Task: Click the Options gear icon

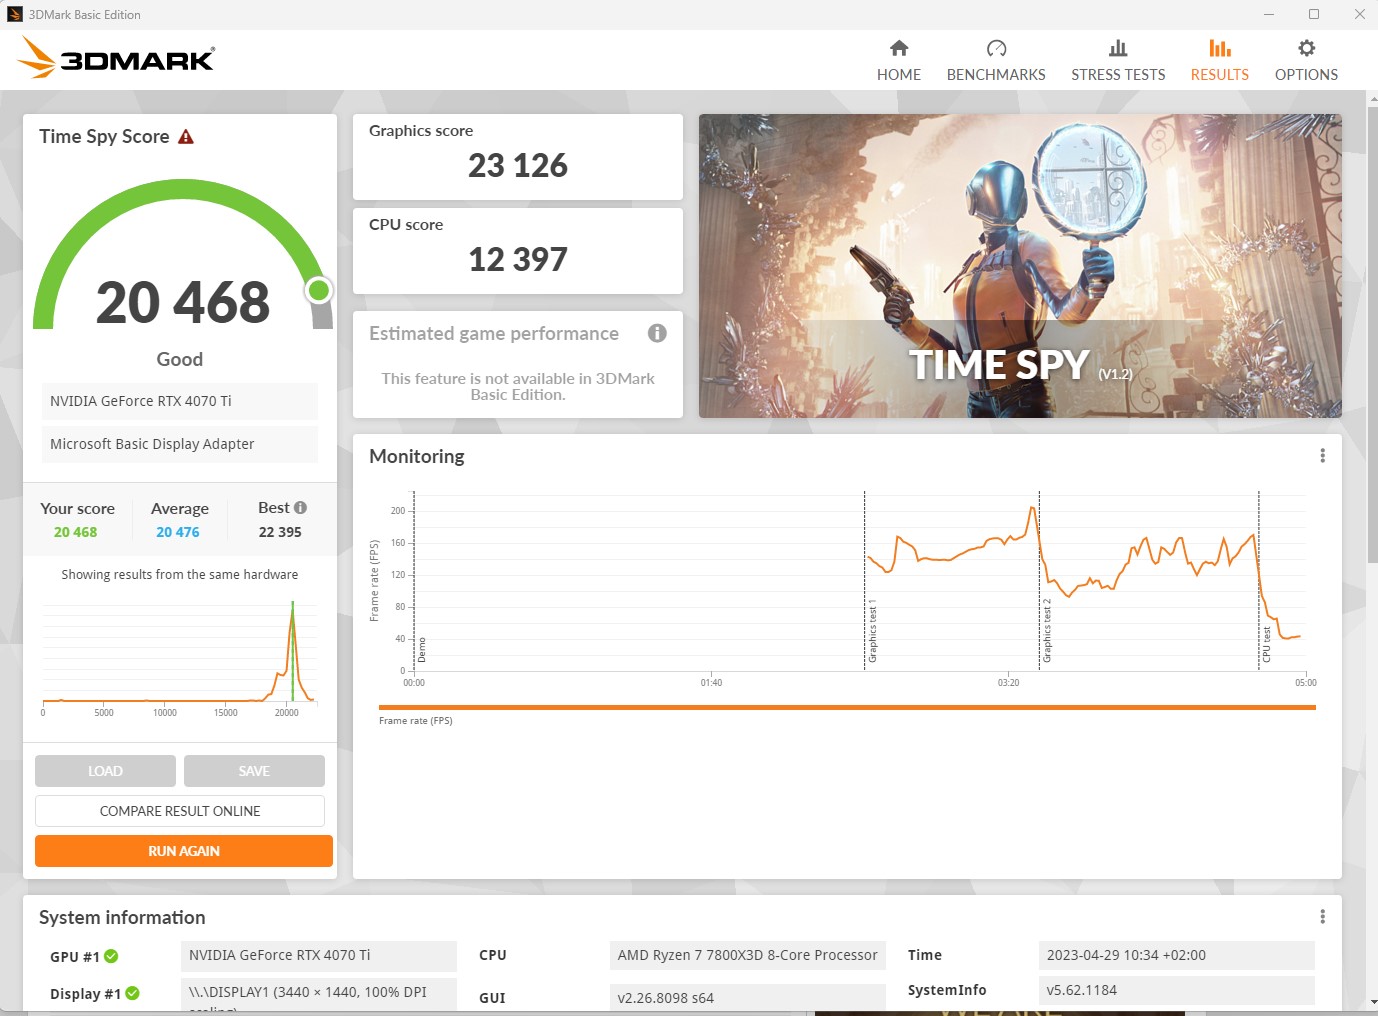Action: (1306, 48)
